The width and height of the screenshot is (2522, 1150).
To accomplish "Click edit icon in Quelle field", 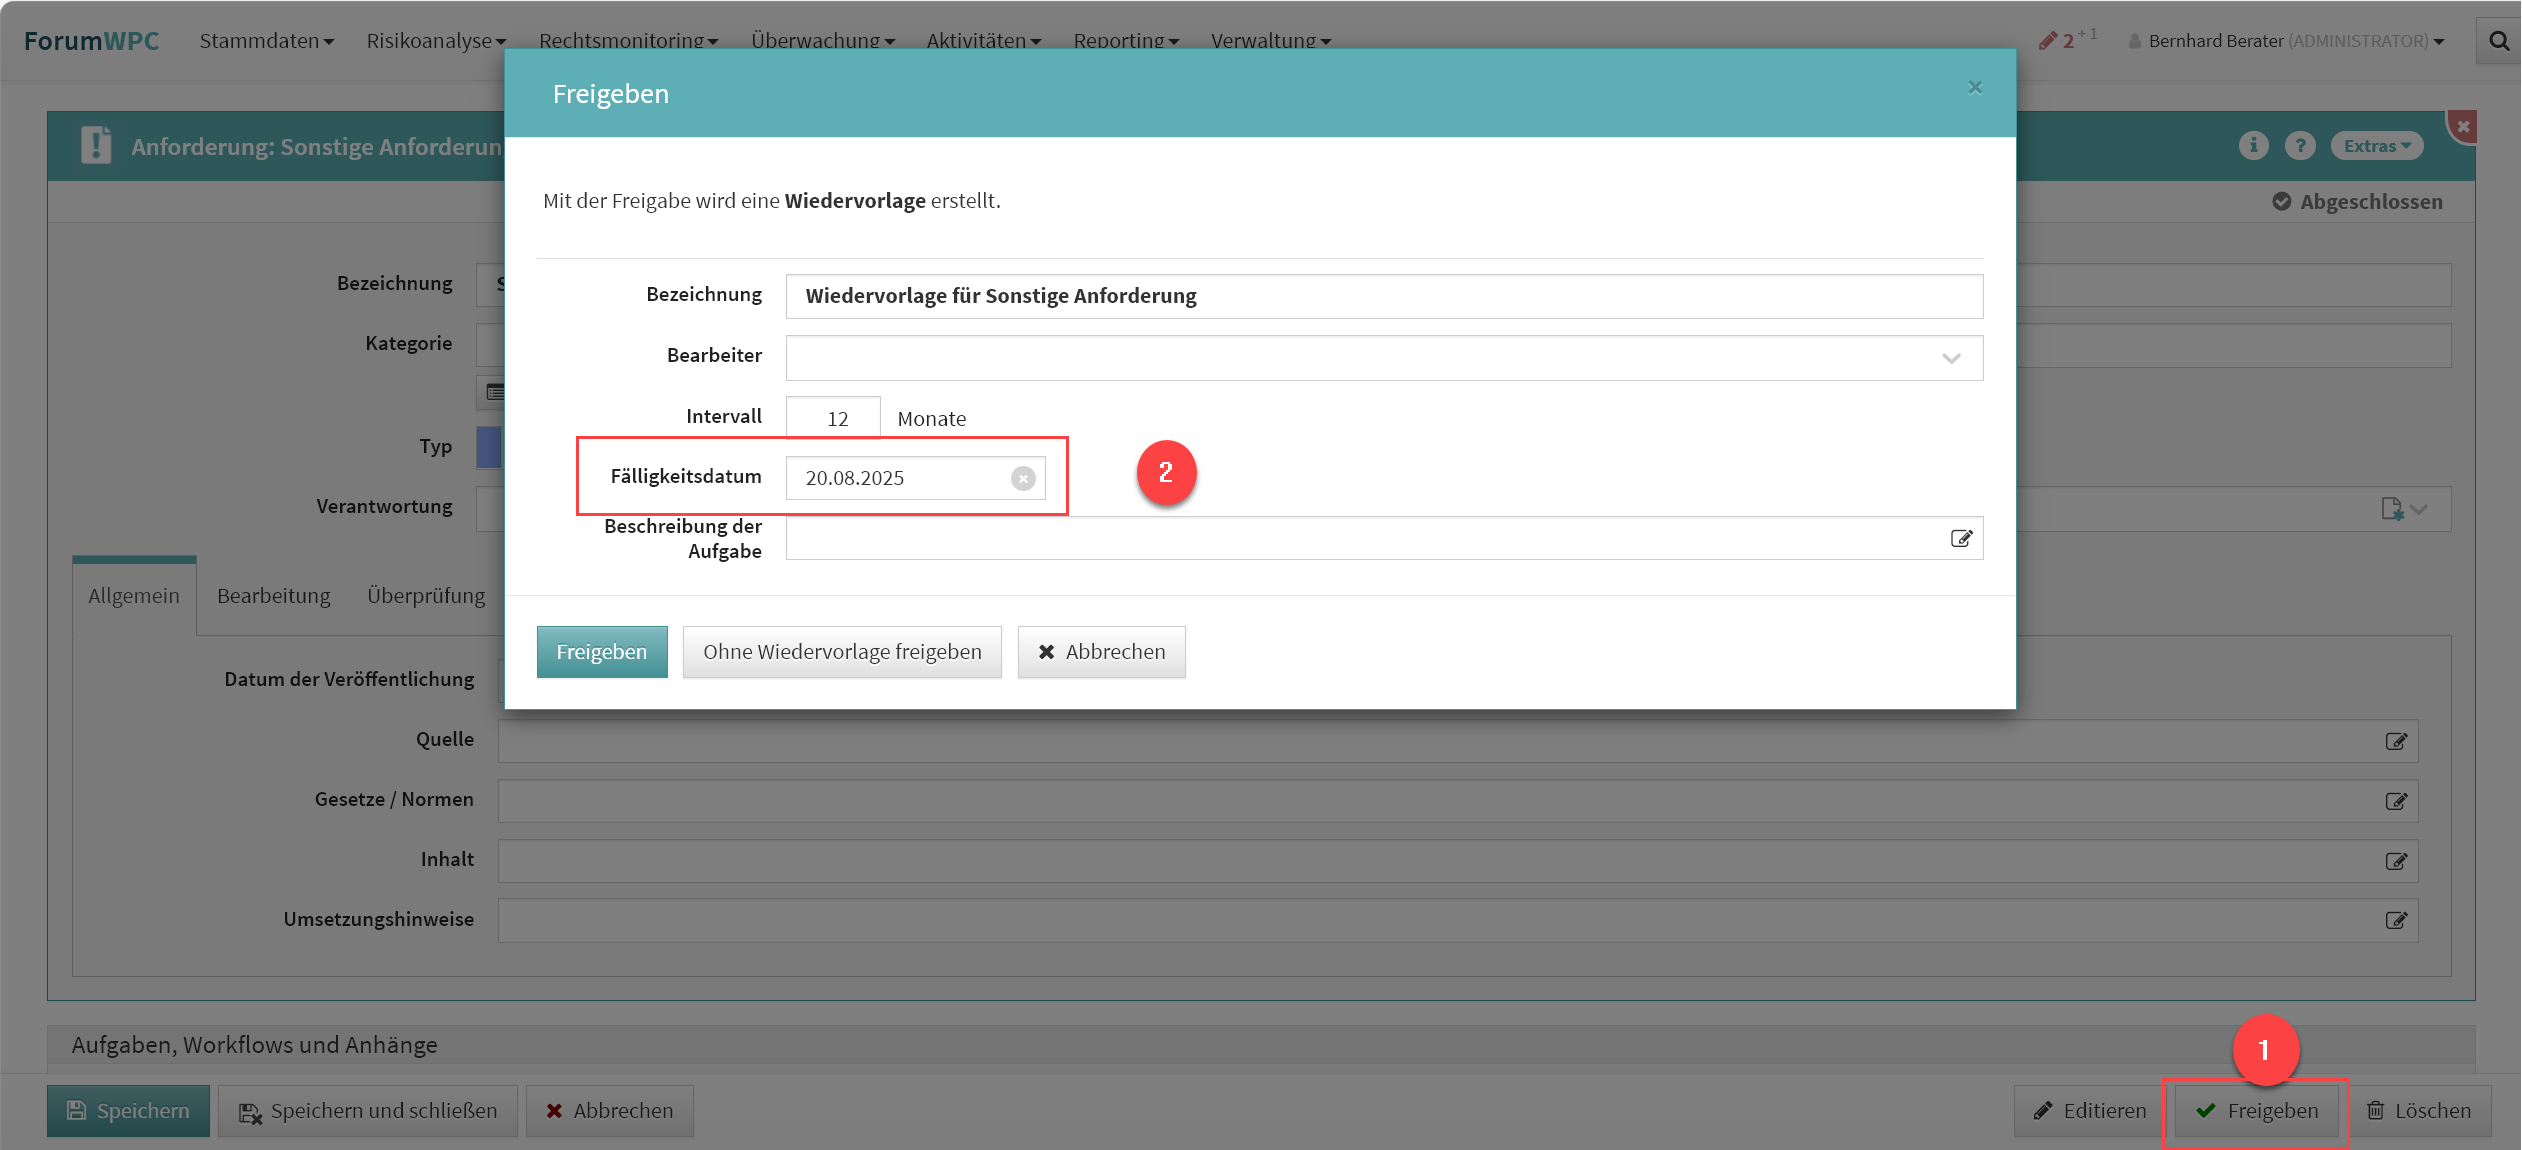I will tap(2396, 741).
